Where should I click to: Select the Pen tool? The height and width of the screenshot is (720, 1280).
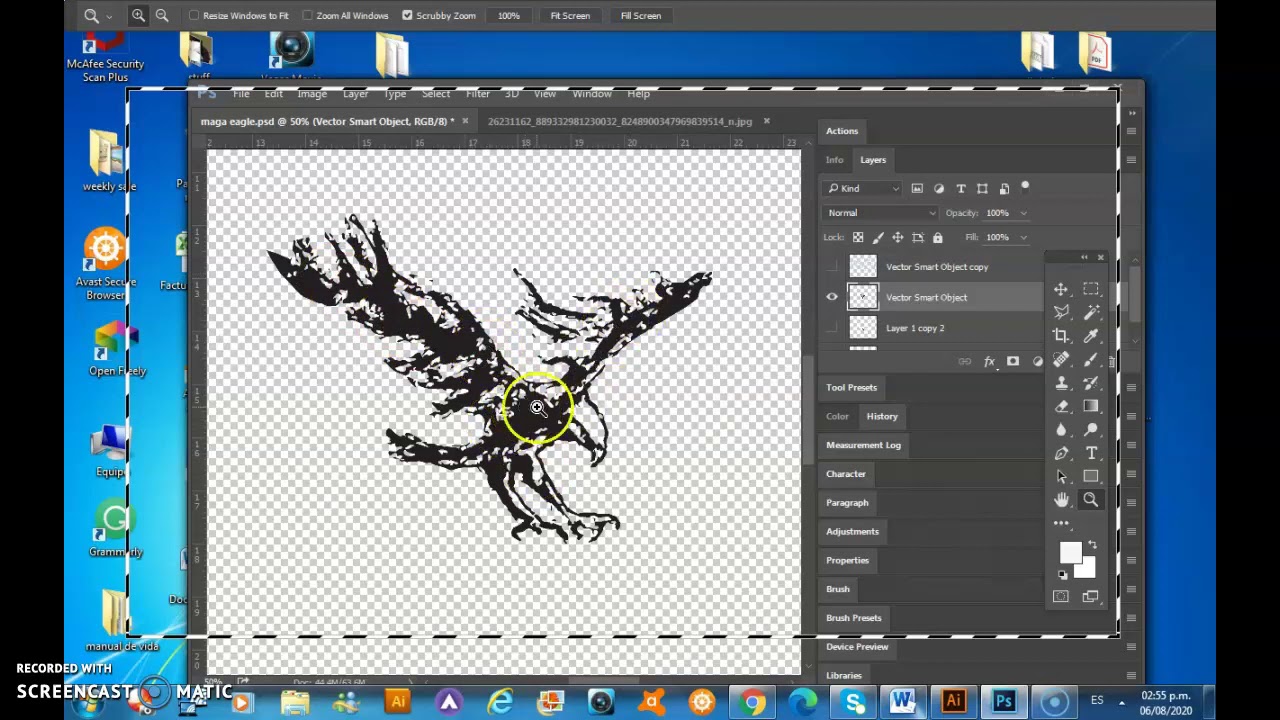[x=1061, y=453]
